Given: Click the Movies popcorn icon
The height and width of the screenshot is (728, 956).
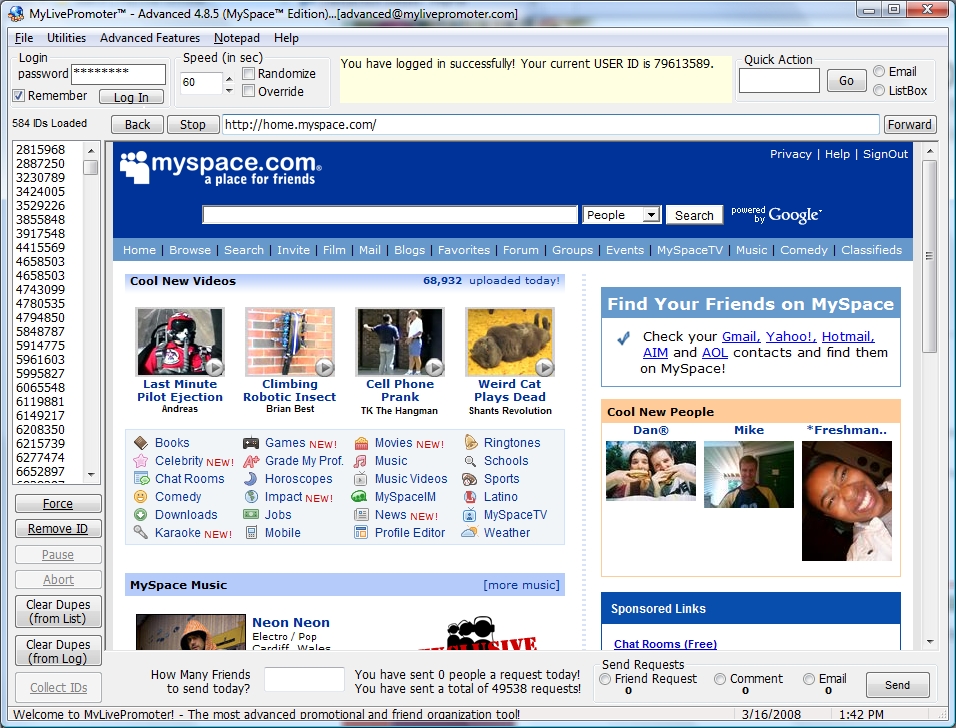Looking at the screenshot, I should 361,443.
